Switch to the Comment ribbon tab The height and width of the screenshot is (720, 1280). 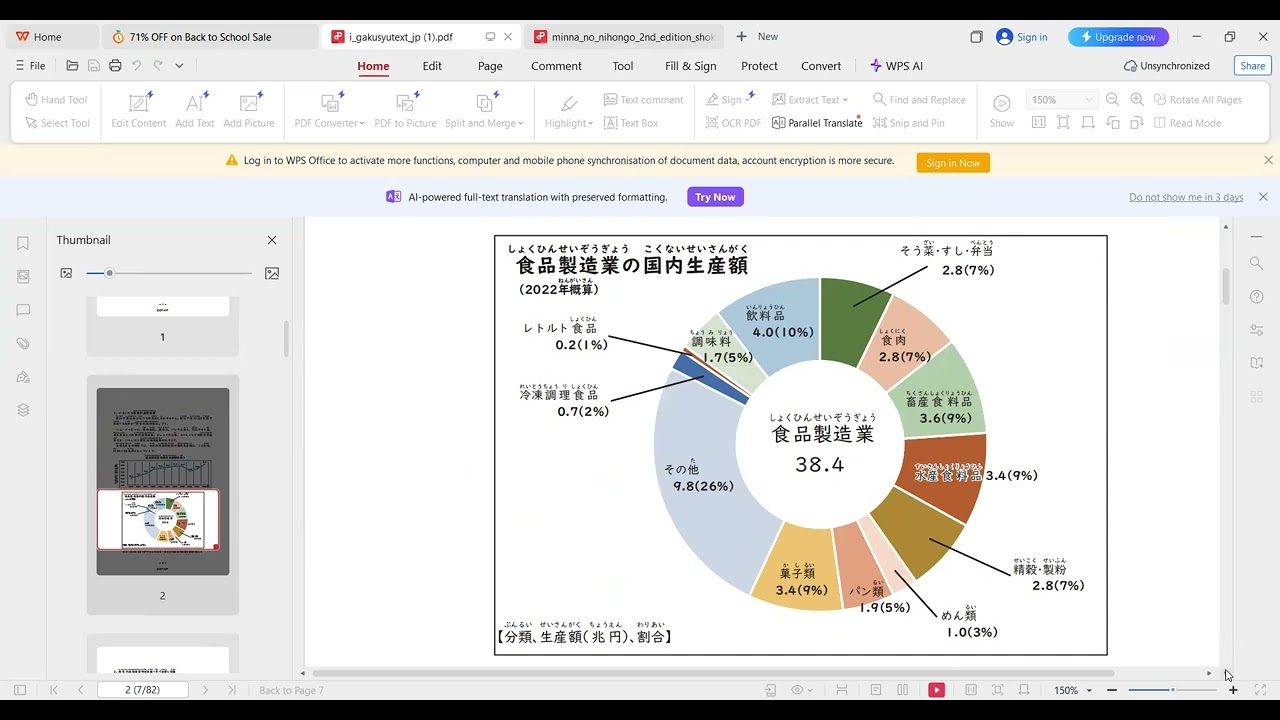556,66
